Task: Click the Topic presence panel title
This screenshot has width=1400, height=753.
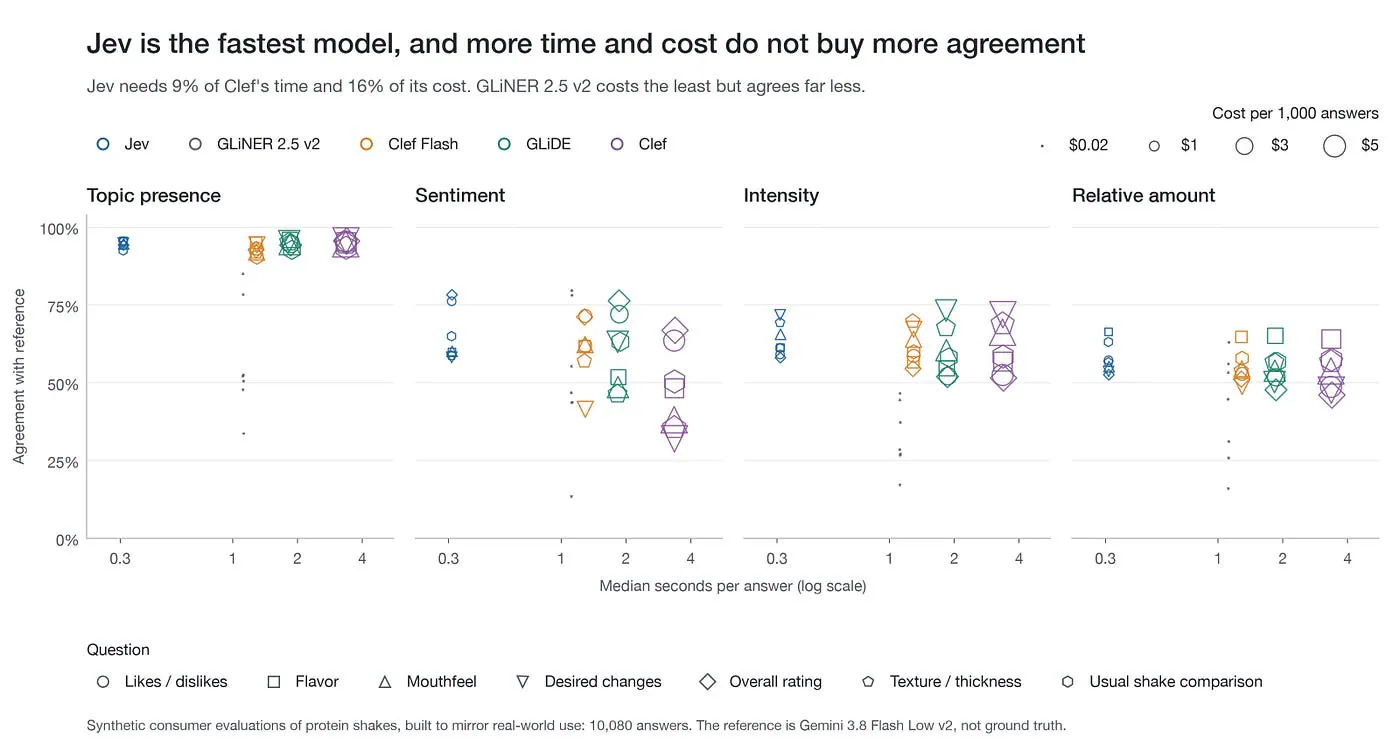Action: (154, 196)
